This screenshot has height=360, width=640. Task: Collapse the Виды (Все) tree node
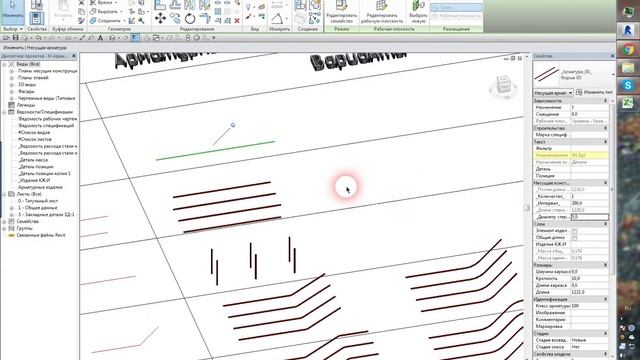click(4, 64)
